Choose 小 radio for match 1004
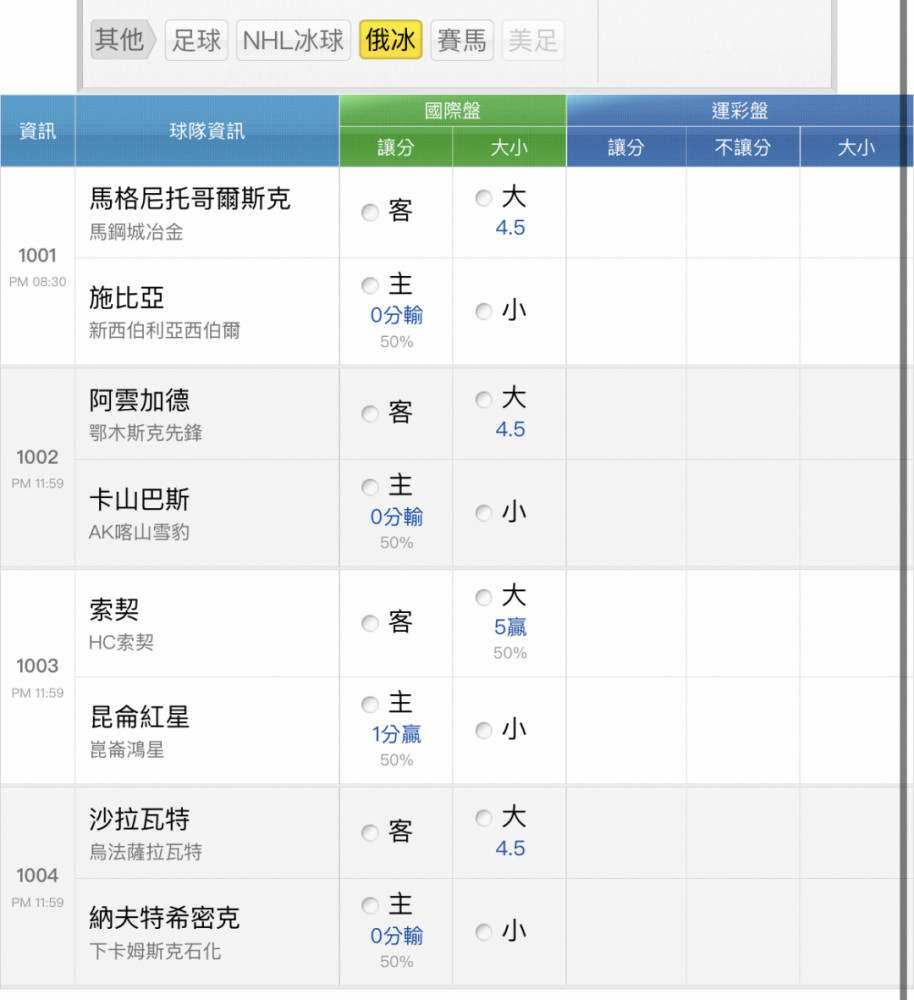This screenshot has width=914, height=1000. click(x=484, y=932)
